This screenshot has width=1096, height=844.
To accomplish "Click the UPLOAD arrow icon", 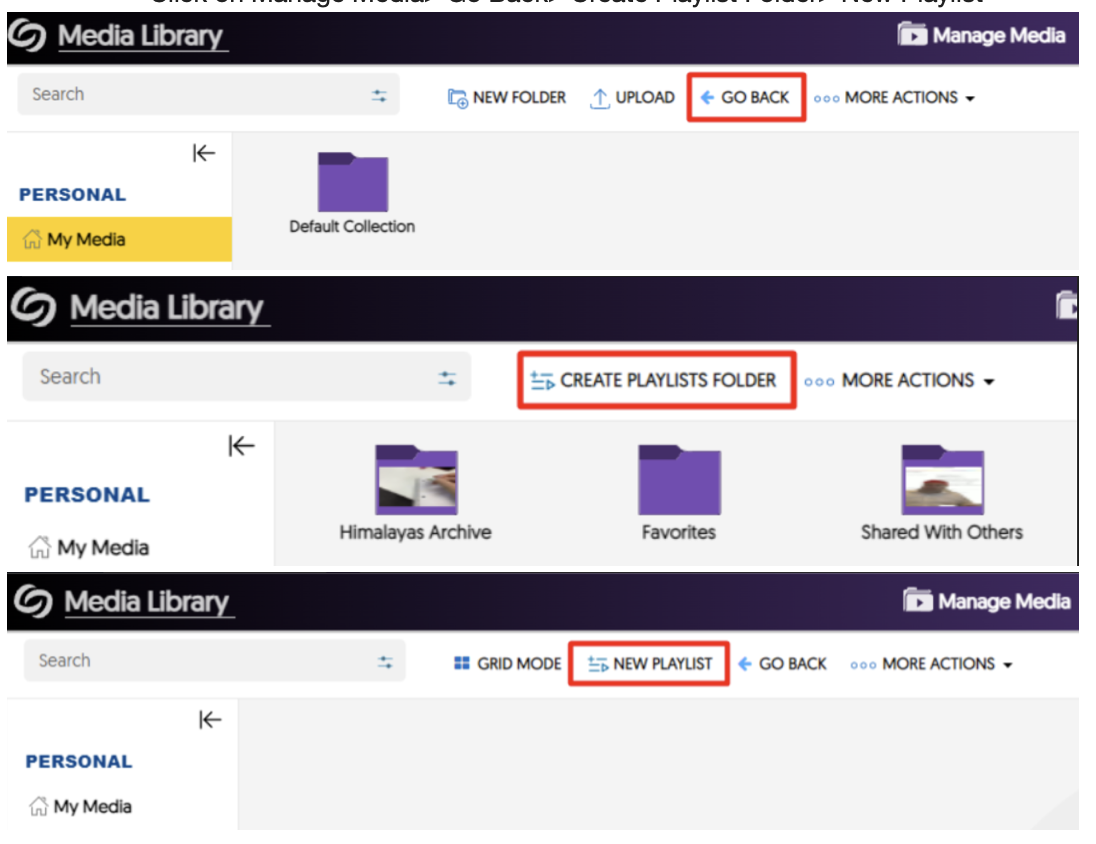I will (x=600, y=98).
